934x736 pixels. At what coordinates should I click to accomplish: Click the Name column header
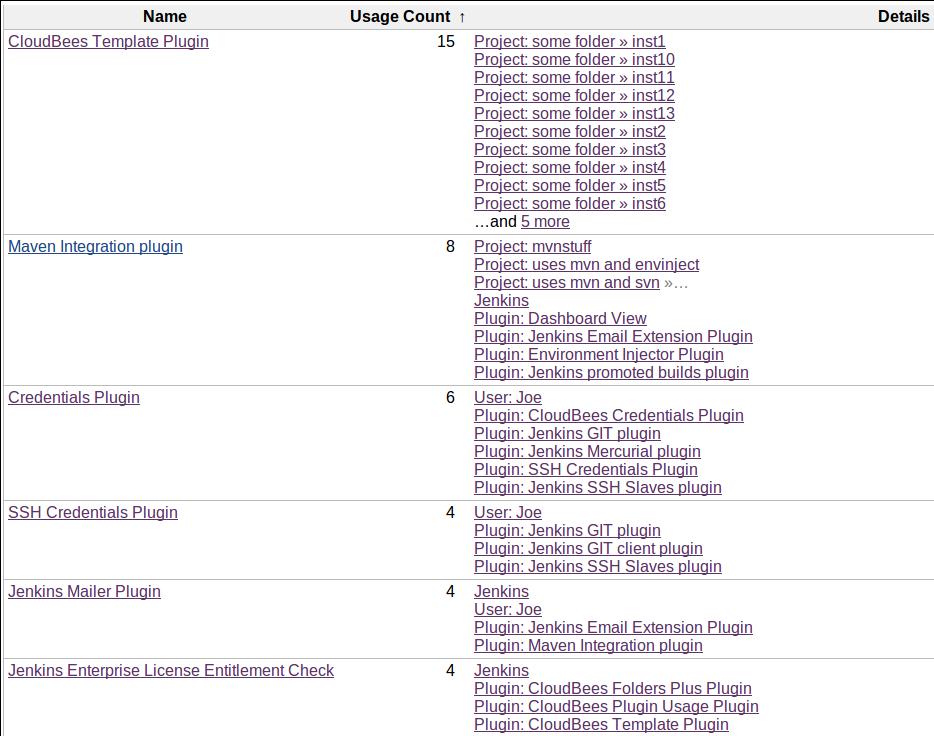tap(165, 16)
